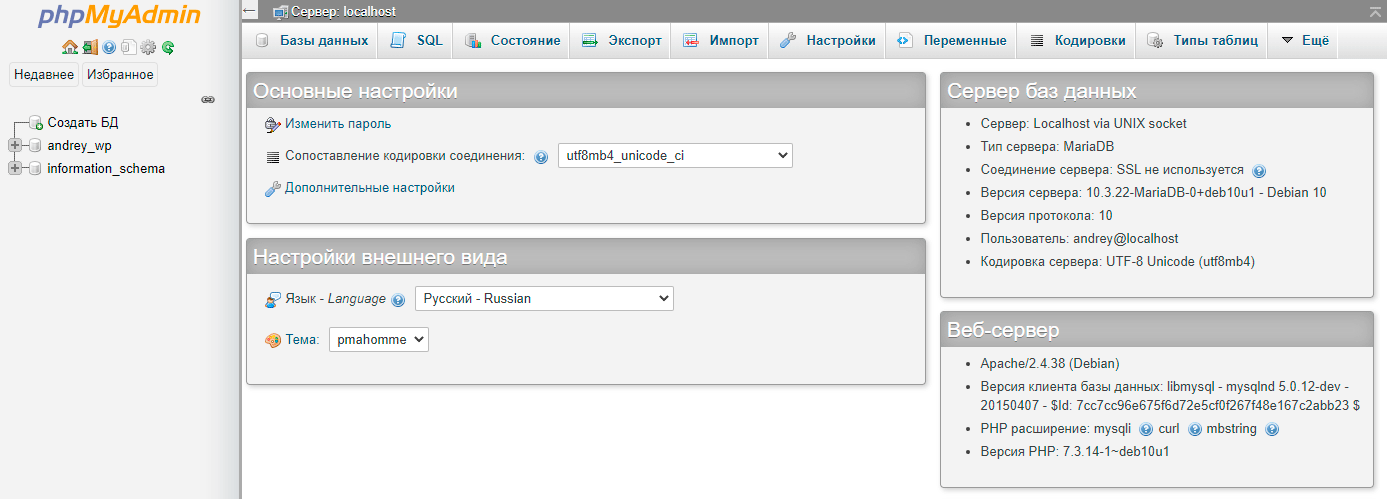Click the Тема label link
This screenshot has width=1387, height=499.
tap(301, 340)
